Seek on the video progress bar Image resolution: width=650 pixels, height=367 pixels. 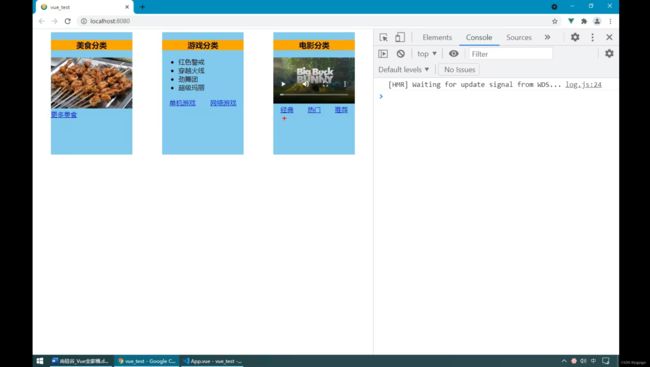(x=314, y=95)
